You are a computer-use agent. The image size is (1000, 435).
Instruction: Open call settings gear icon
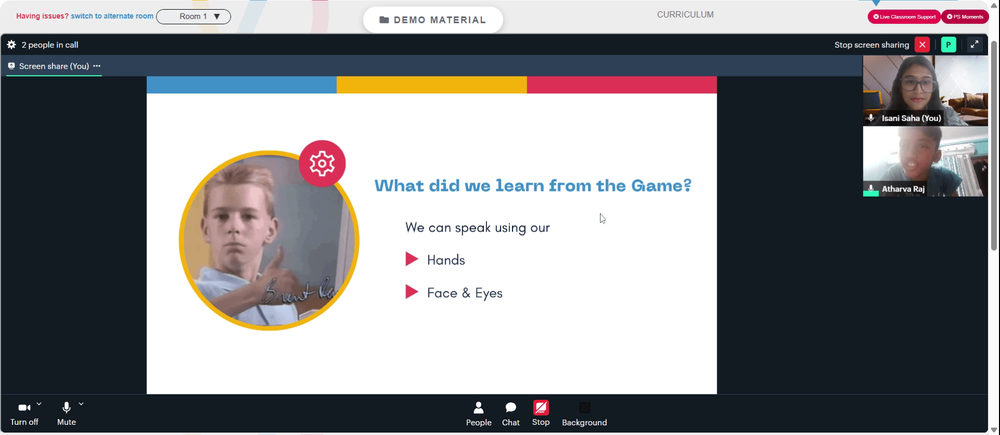[x=11, y=45]
